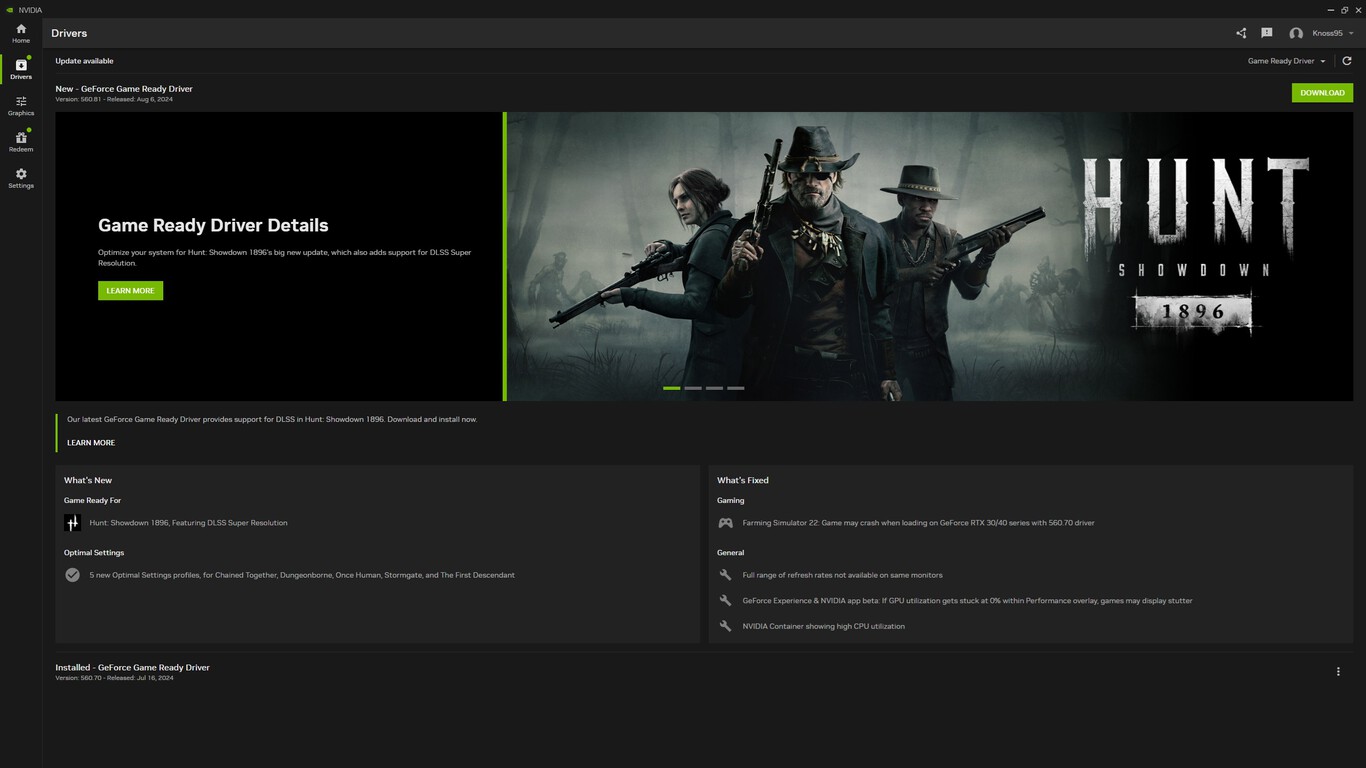Click the feedback icon in header

(1267, 33)
